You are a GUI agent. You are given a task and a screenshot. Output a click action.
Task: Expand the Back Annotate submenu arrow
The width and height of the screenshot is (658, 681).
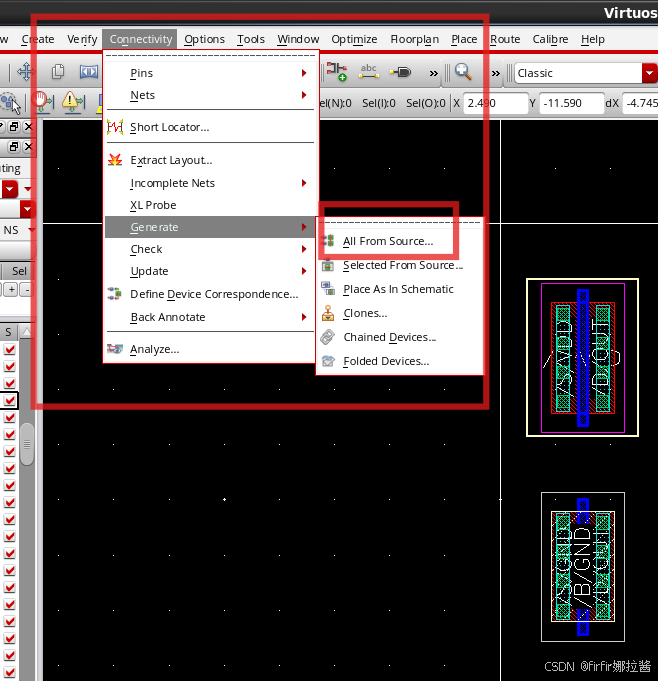pos(304,317)
